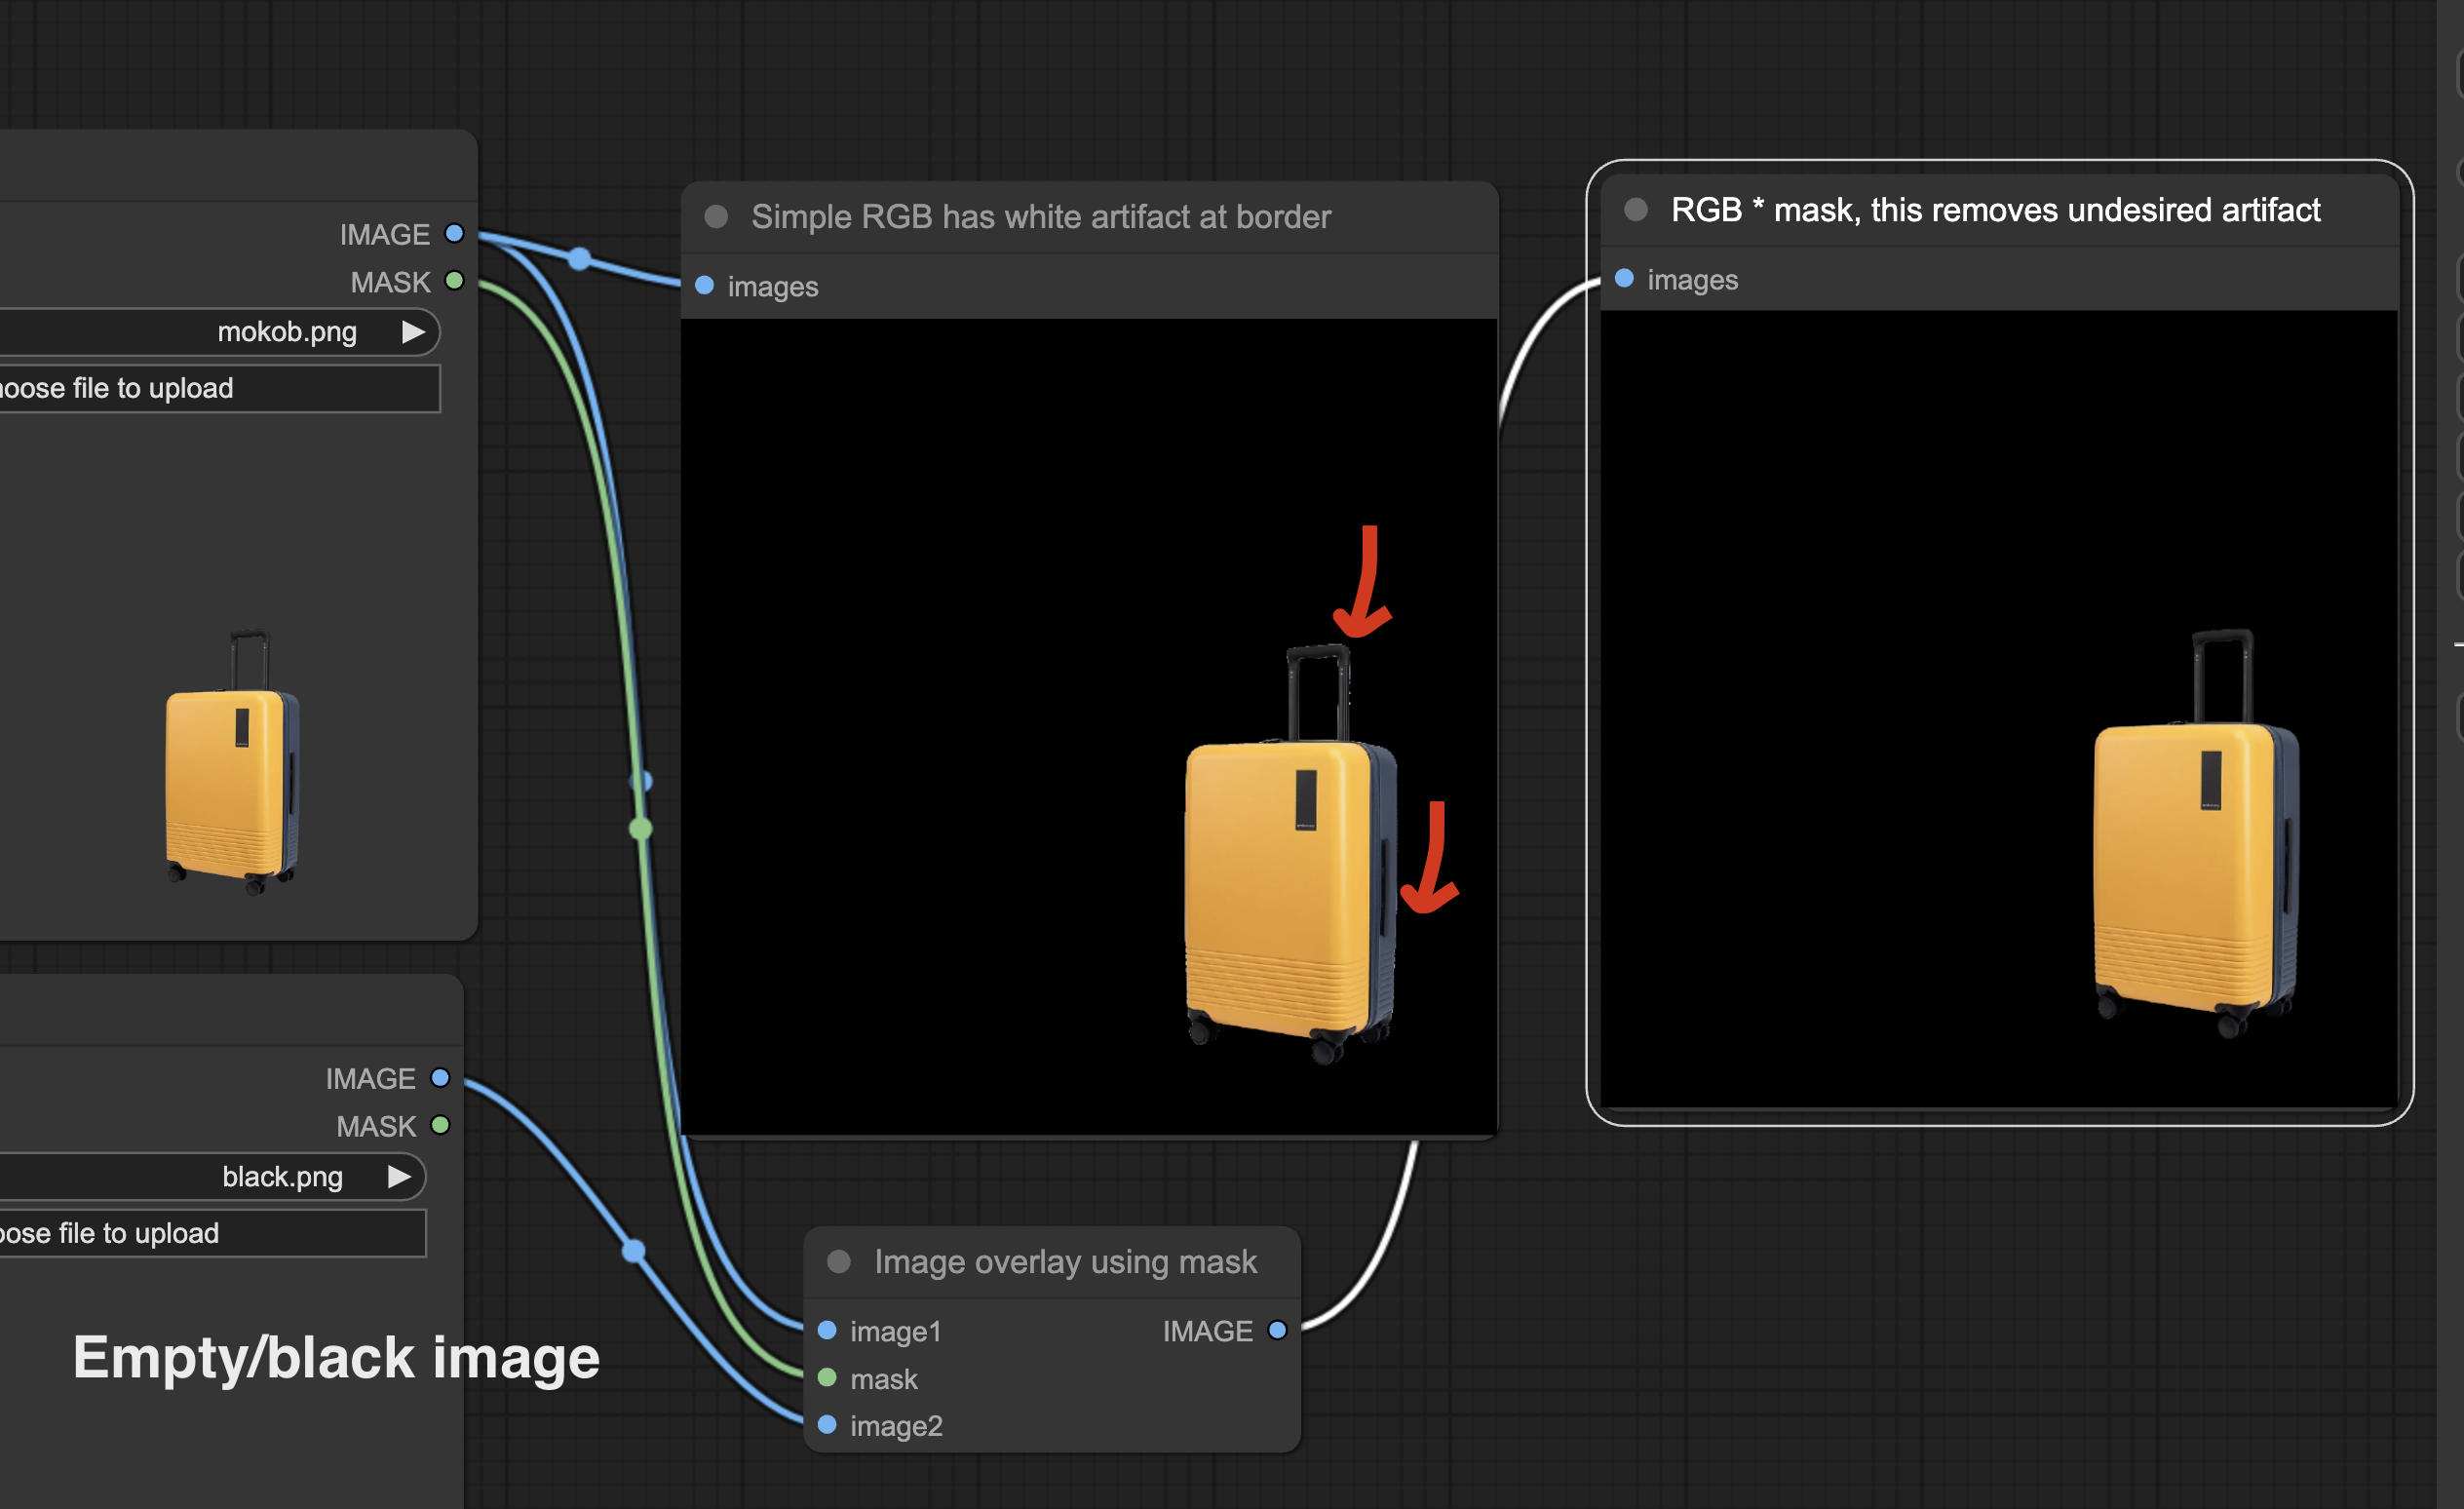The image size is (2464, 1509).
Task: Toggle collapse dot on 'Simple RGB has white artifact' node
Action: 716,216
